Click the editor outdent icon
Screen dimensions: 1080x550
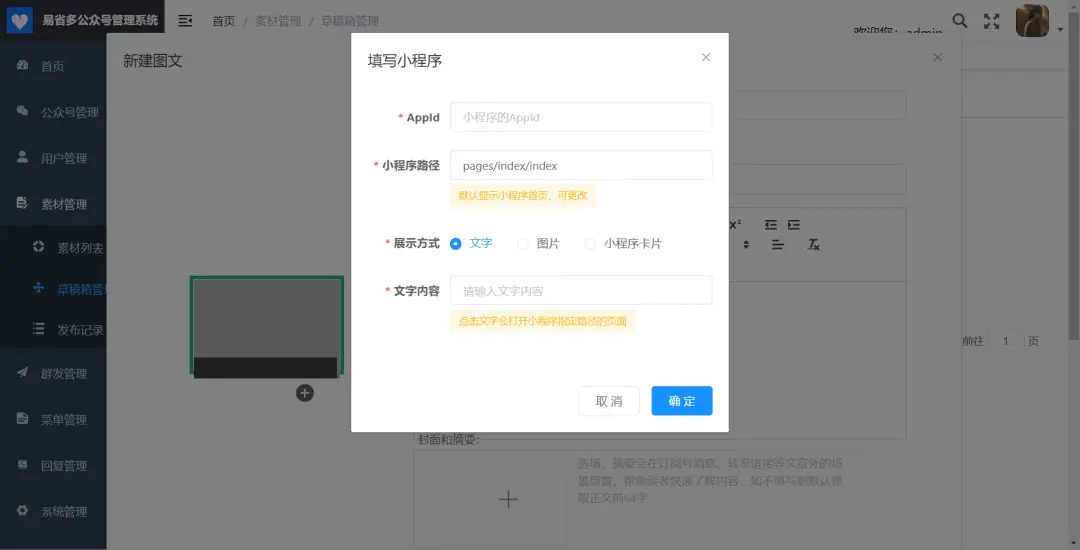click(x=771, y=225)
